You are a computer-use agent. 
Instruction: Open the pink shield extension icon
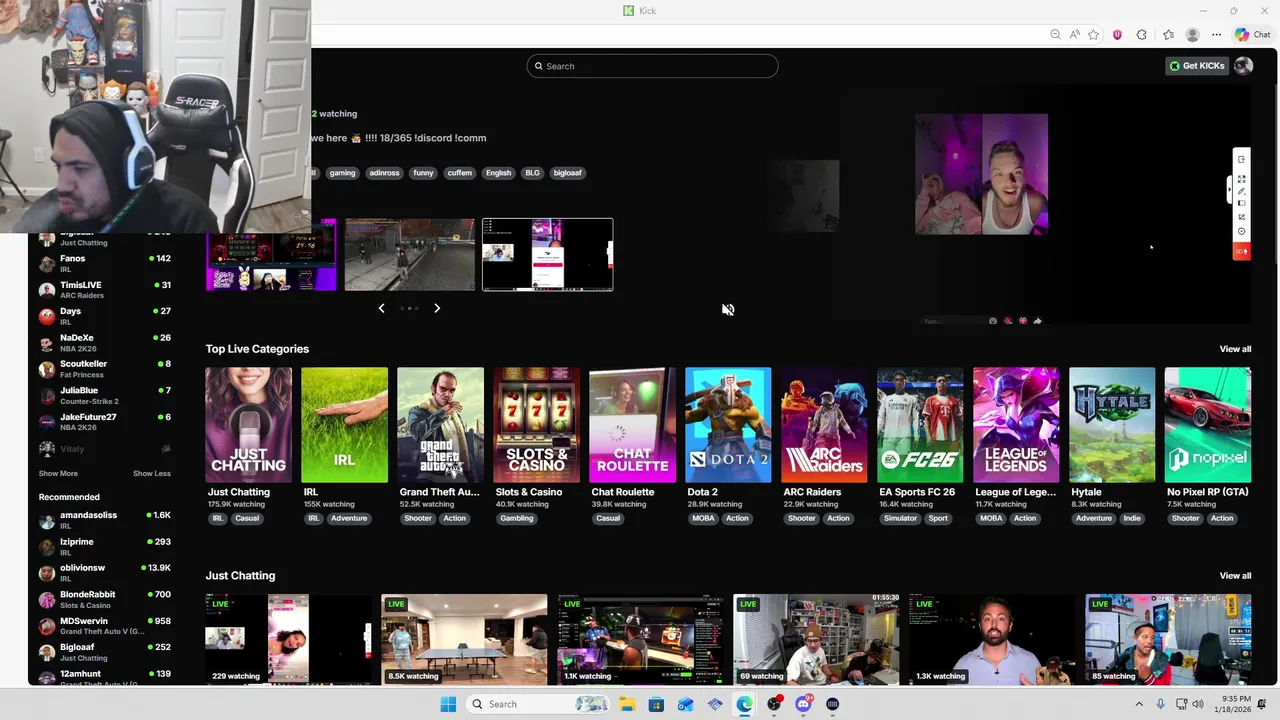(1117, 35)
